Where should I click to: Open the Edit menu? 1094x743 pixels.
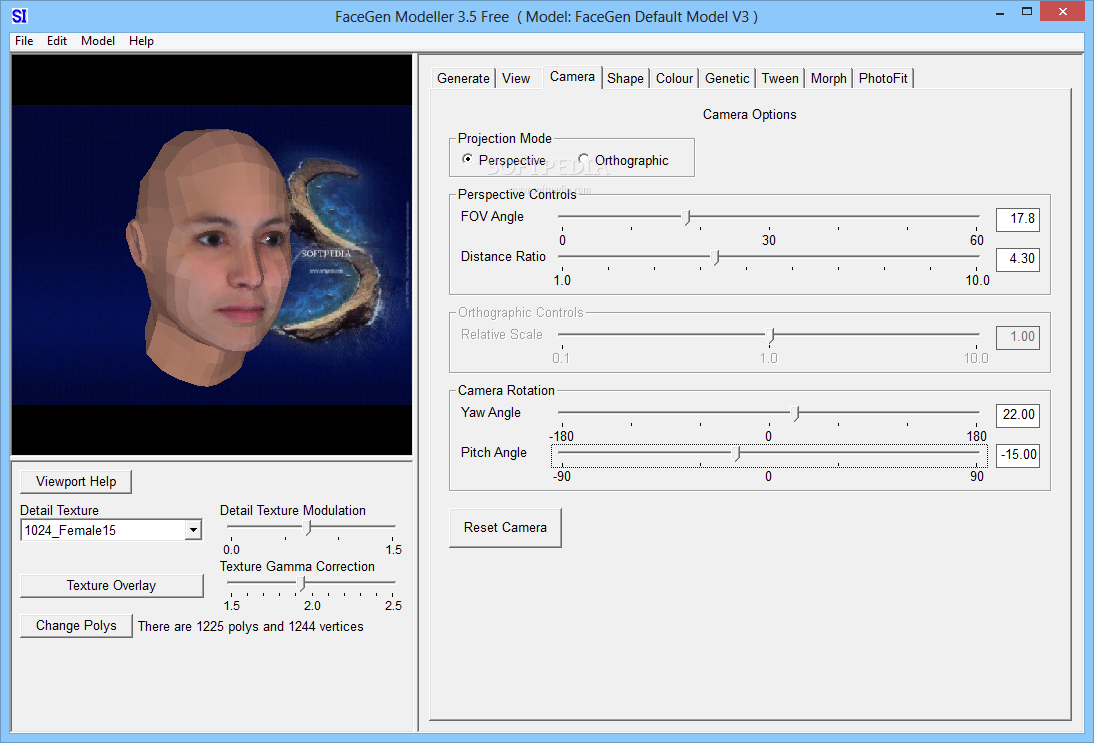[x=57, y=41]
